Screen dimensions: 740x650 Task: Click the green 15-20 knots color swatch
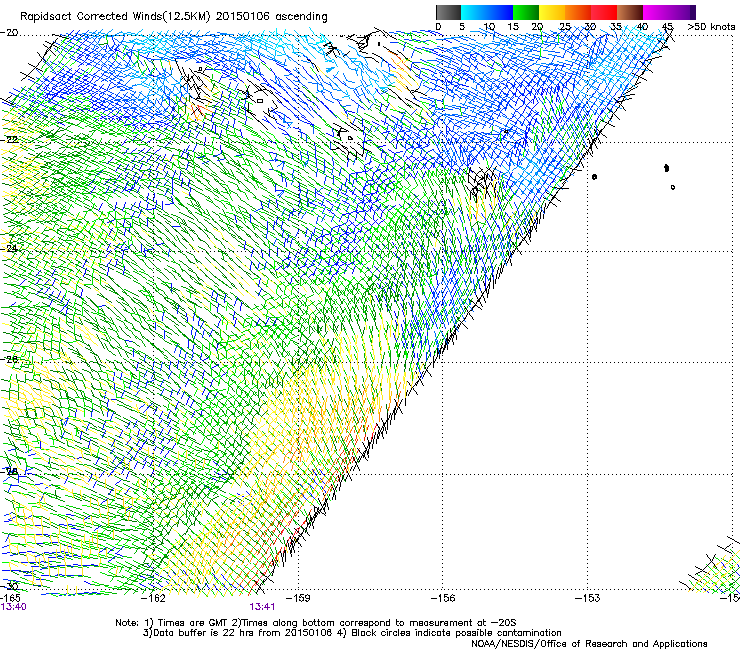click(x=526, y=12)
